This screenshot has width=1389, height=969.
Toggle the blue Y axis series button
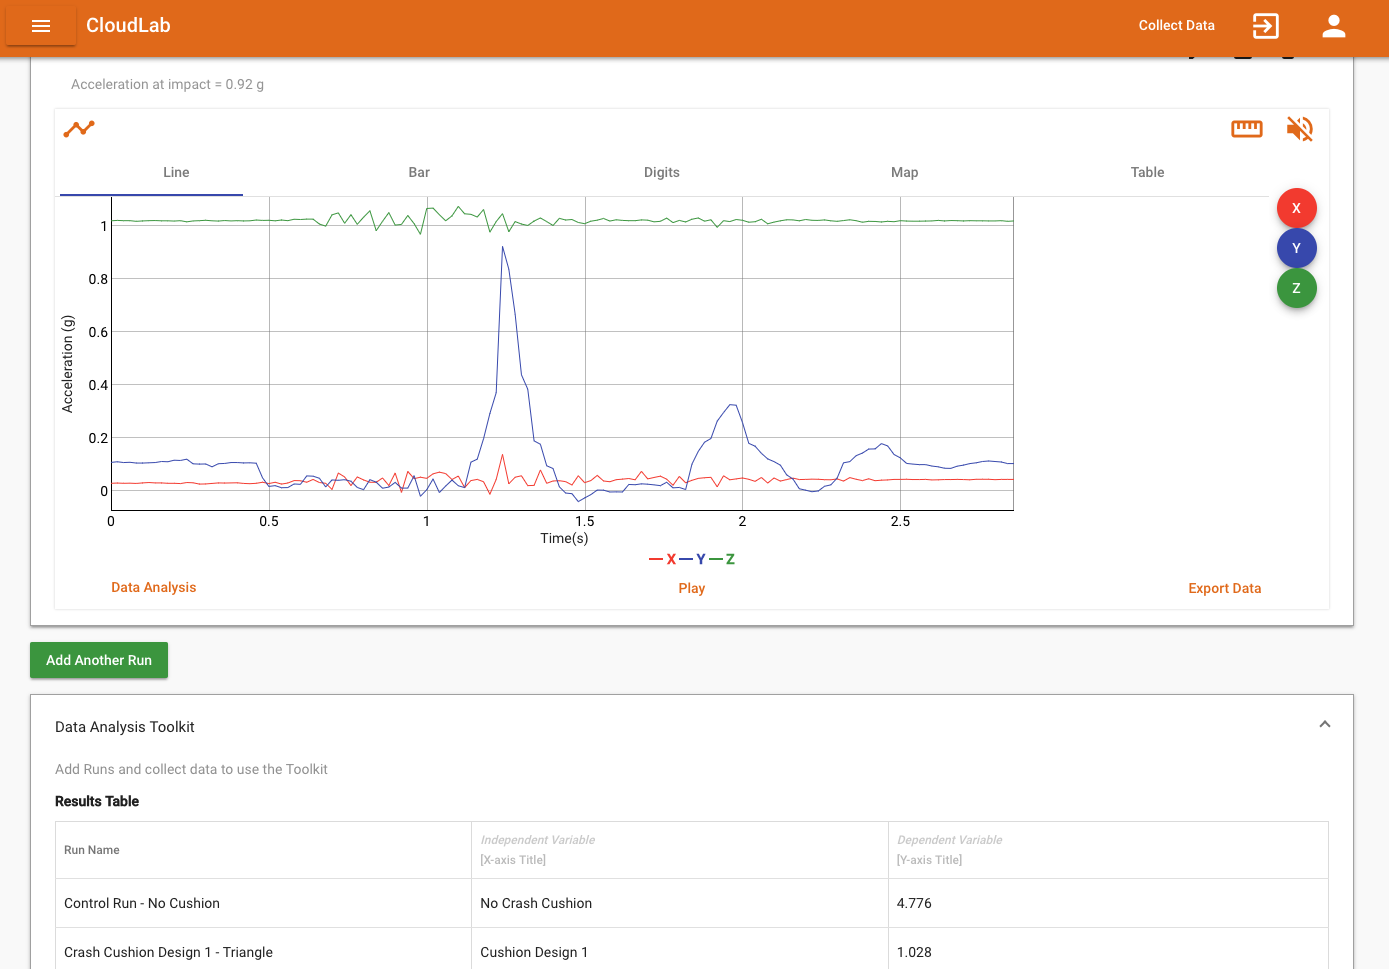(1296, 248)
